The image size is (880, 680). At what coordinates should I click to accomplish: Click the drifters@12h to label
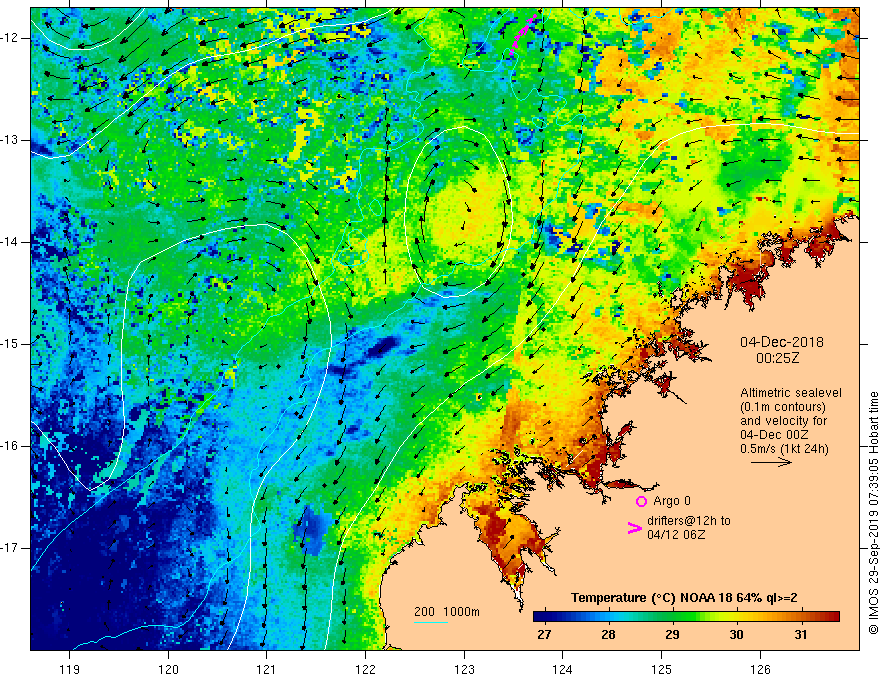(x=689, y=521)
